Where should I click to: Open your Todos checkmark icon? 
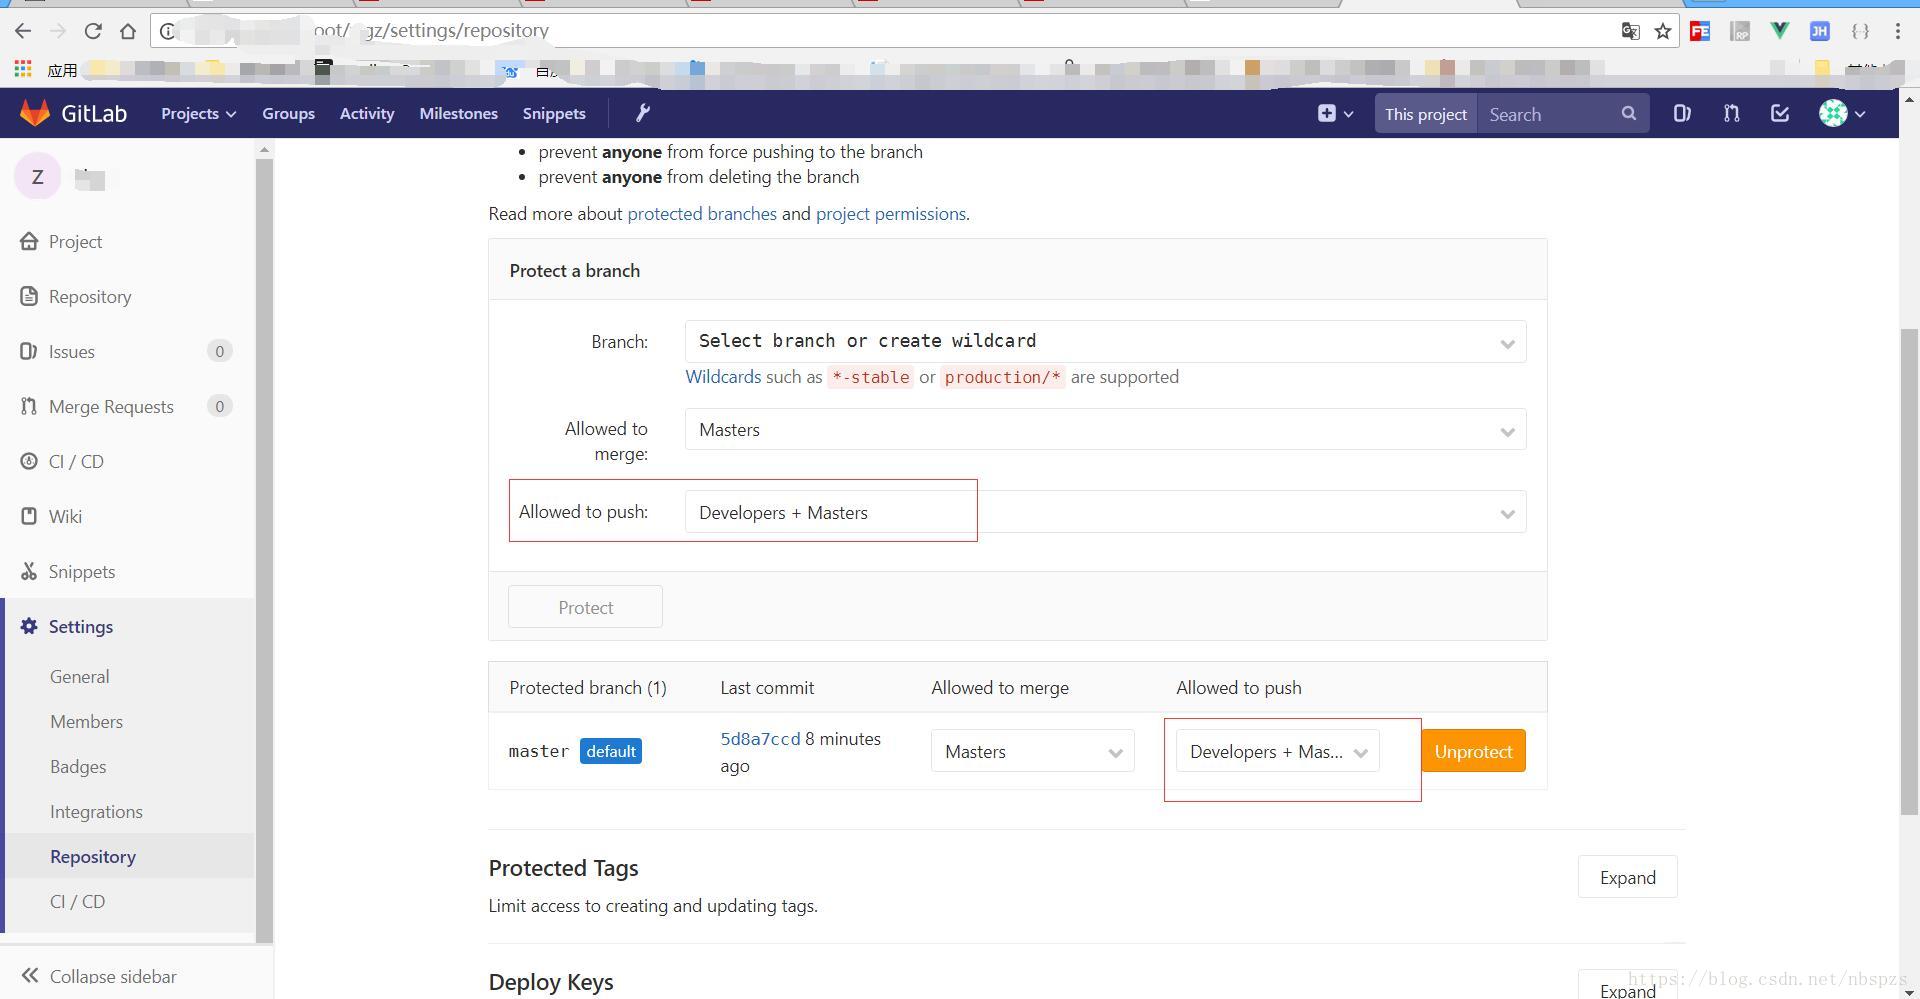coord(1780,113)
